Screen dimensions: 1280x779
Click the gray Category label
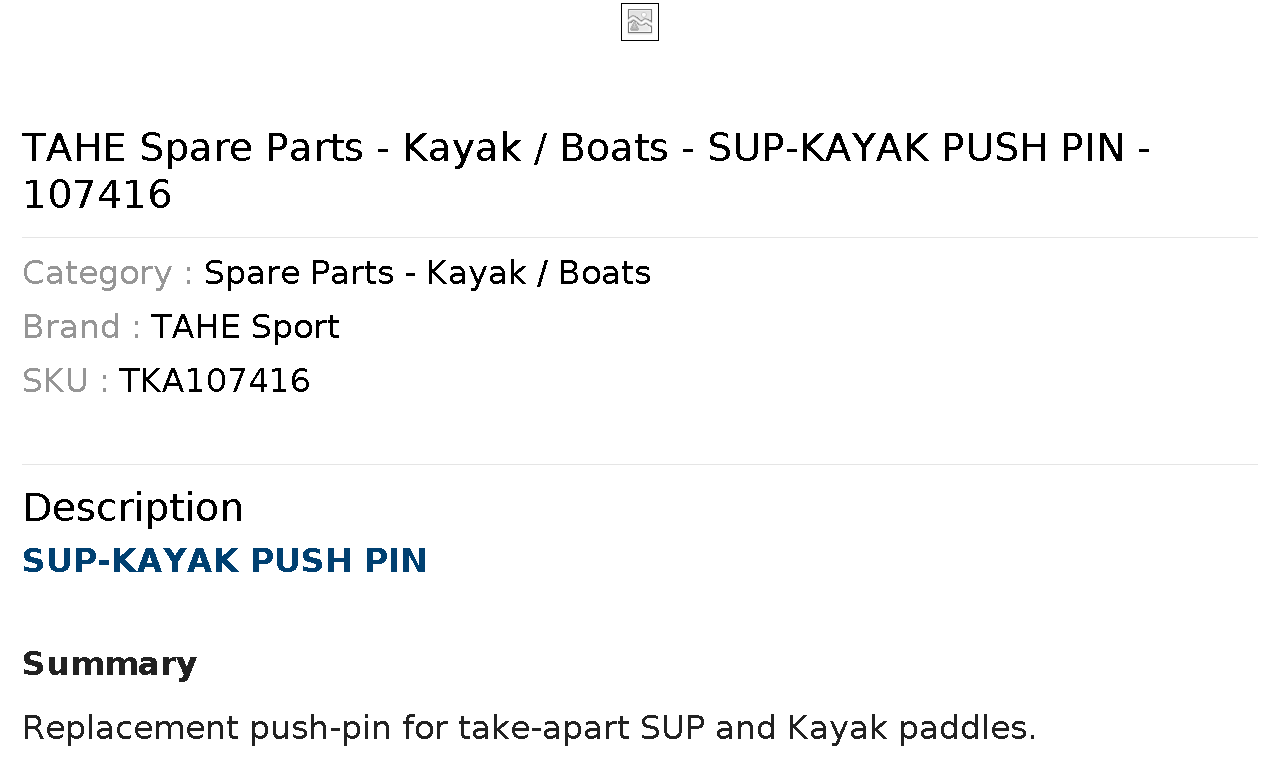[x=107, y=273]
